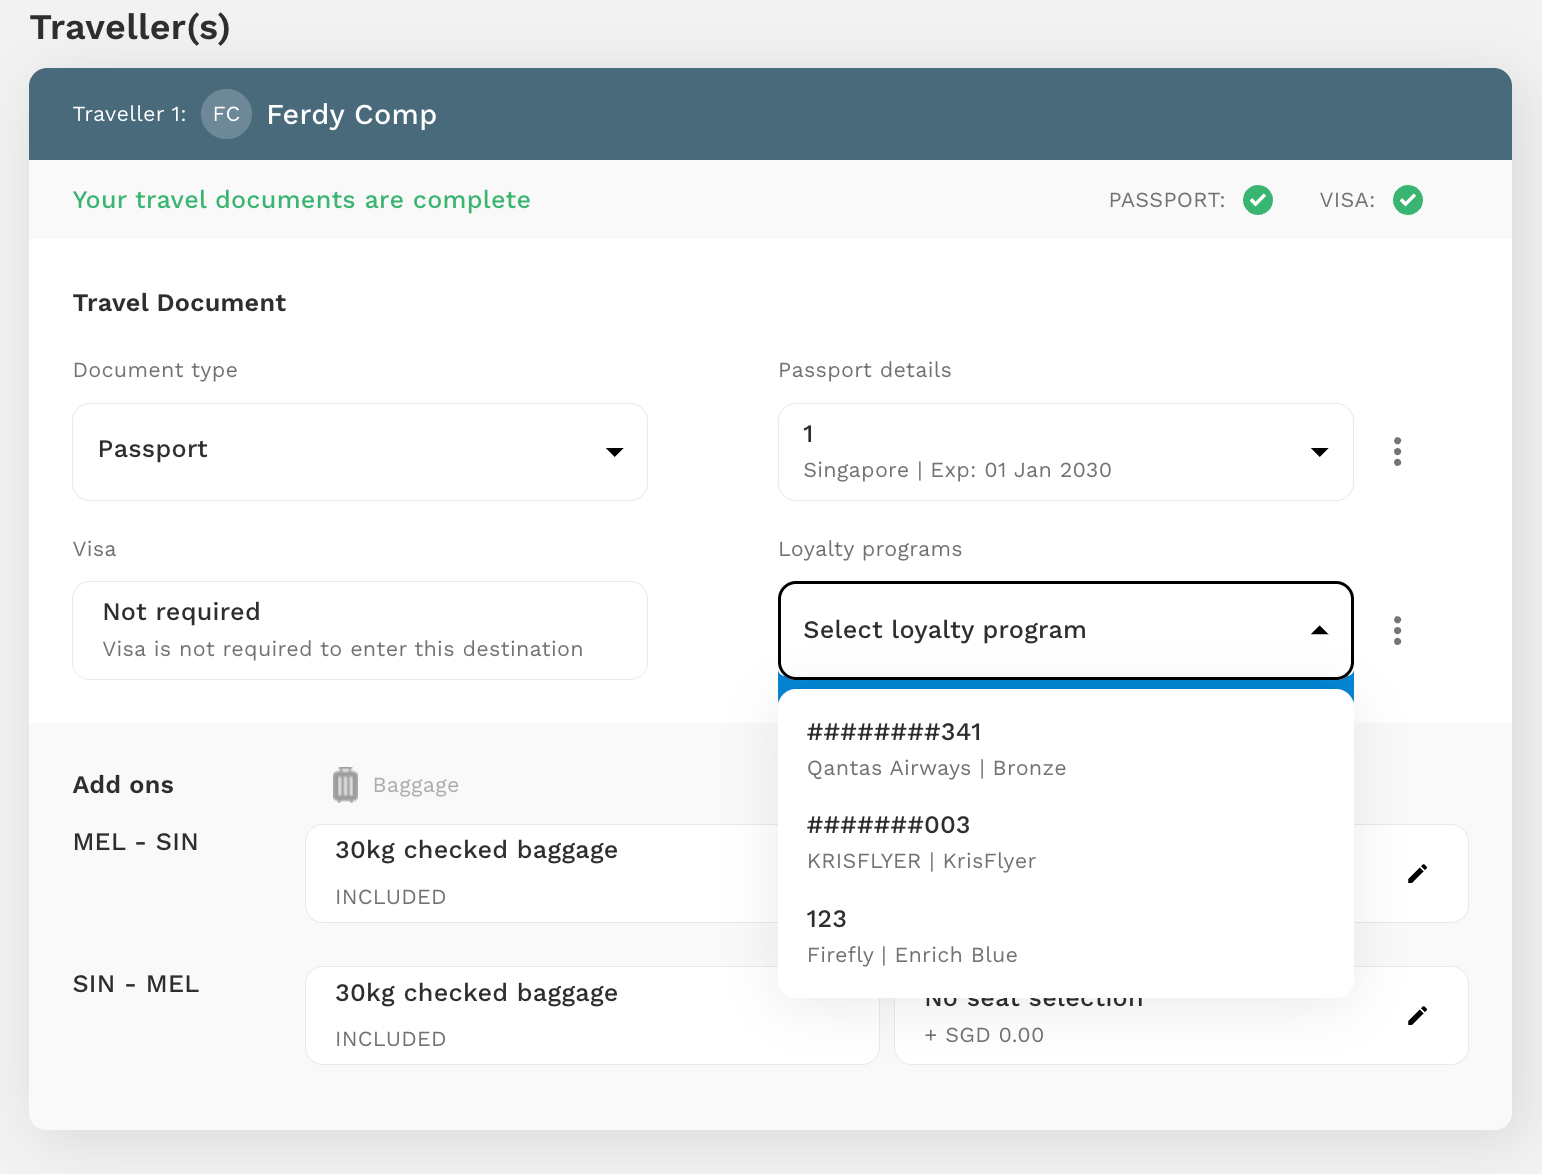Click the Traveller(s) page heading
This screenshot has height=1174, width=1542.
(x=130, y=27)
